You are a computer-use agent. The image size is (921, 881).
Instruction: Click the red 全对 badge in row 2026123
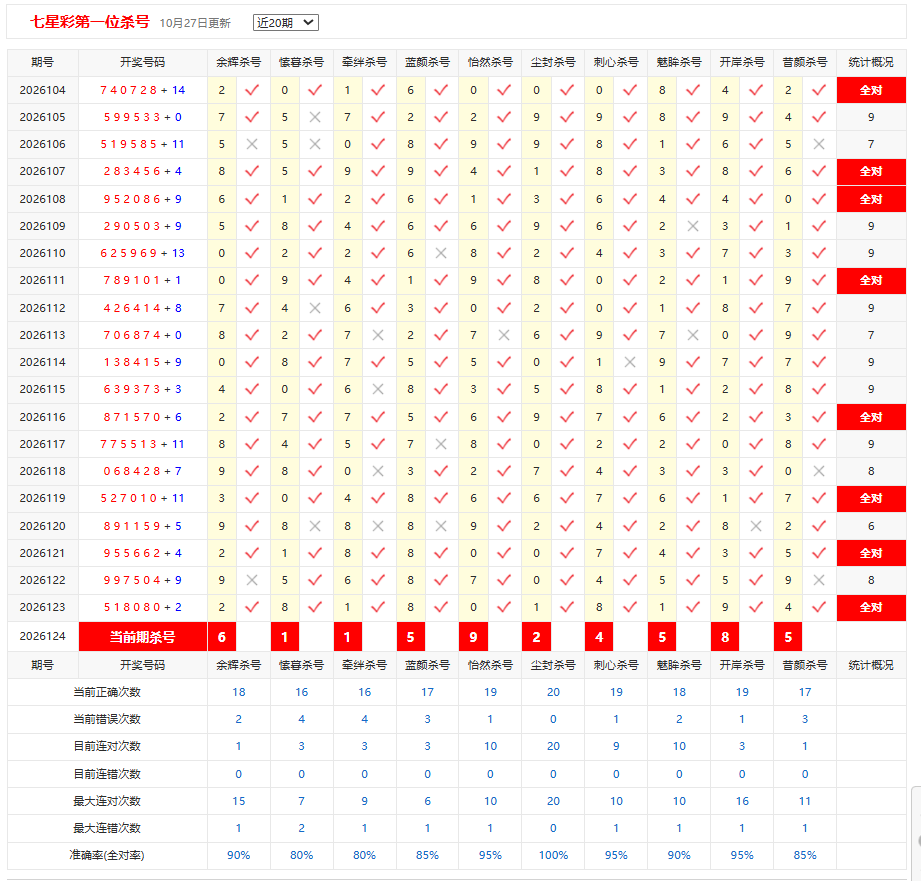click(871, 607)
